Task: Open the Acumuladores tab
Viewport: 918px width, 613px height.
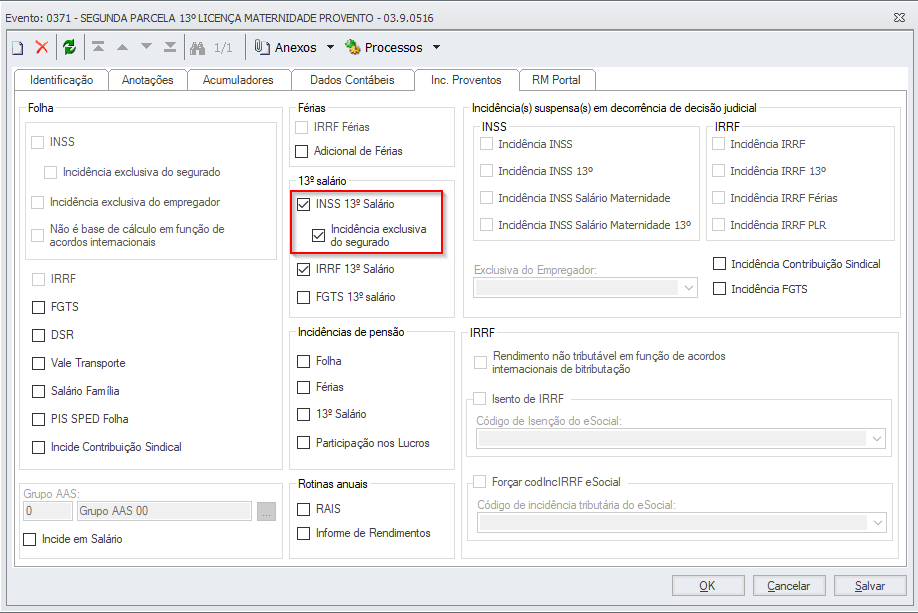Action: point(238,80)
